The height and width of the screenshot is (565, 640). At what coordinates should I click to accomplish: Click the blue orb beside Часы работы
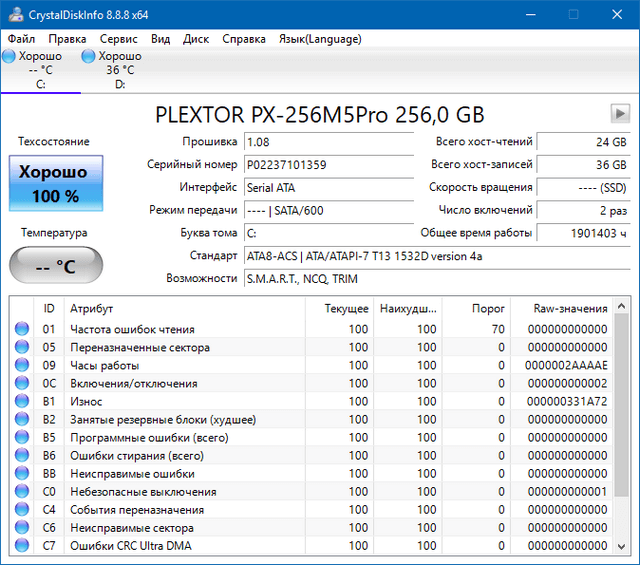tap(22, 366)
